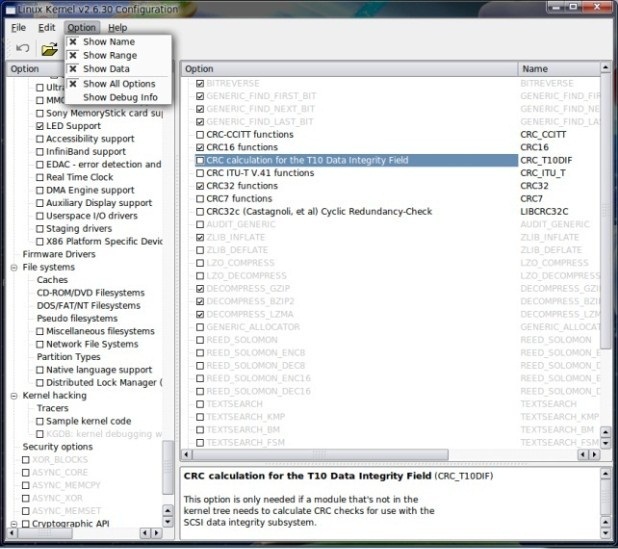Expand the Cryptographic API tree node
The width and height of the screenshot is (618, 549).
point(14,524)
